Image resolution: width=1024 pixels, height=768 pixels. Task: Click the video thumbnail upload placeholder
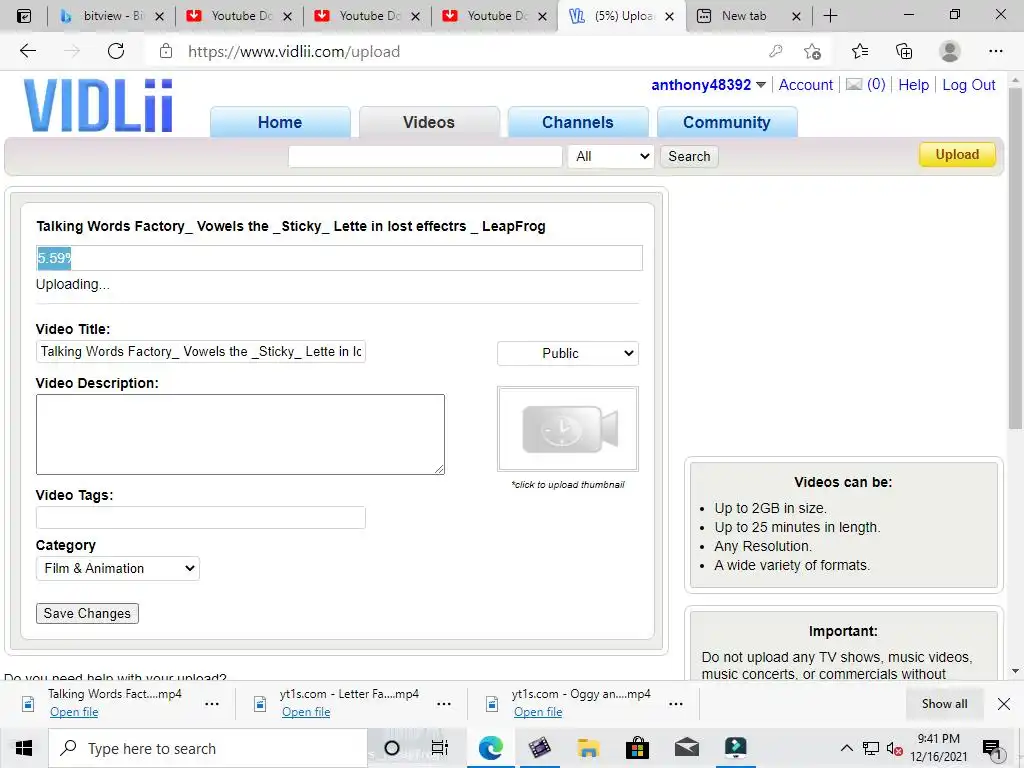(x=568, y=428)
